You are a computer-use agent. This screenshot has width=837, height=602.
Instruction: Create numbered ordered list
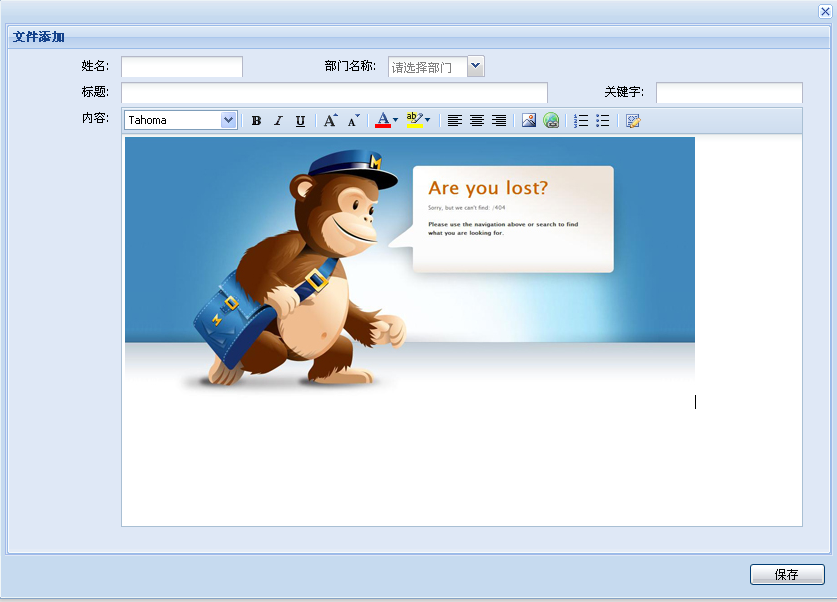[581, 121]
